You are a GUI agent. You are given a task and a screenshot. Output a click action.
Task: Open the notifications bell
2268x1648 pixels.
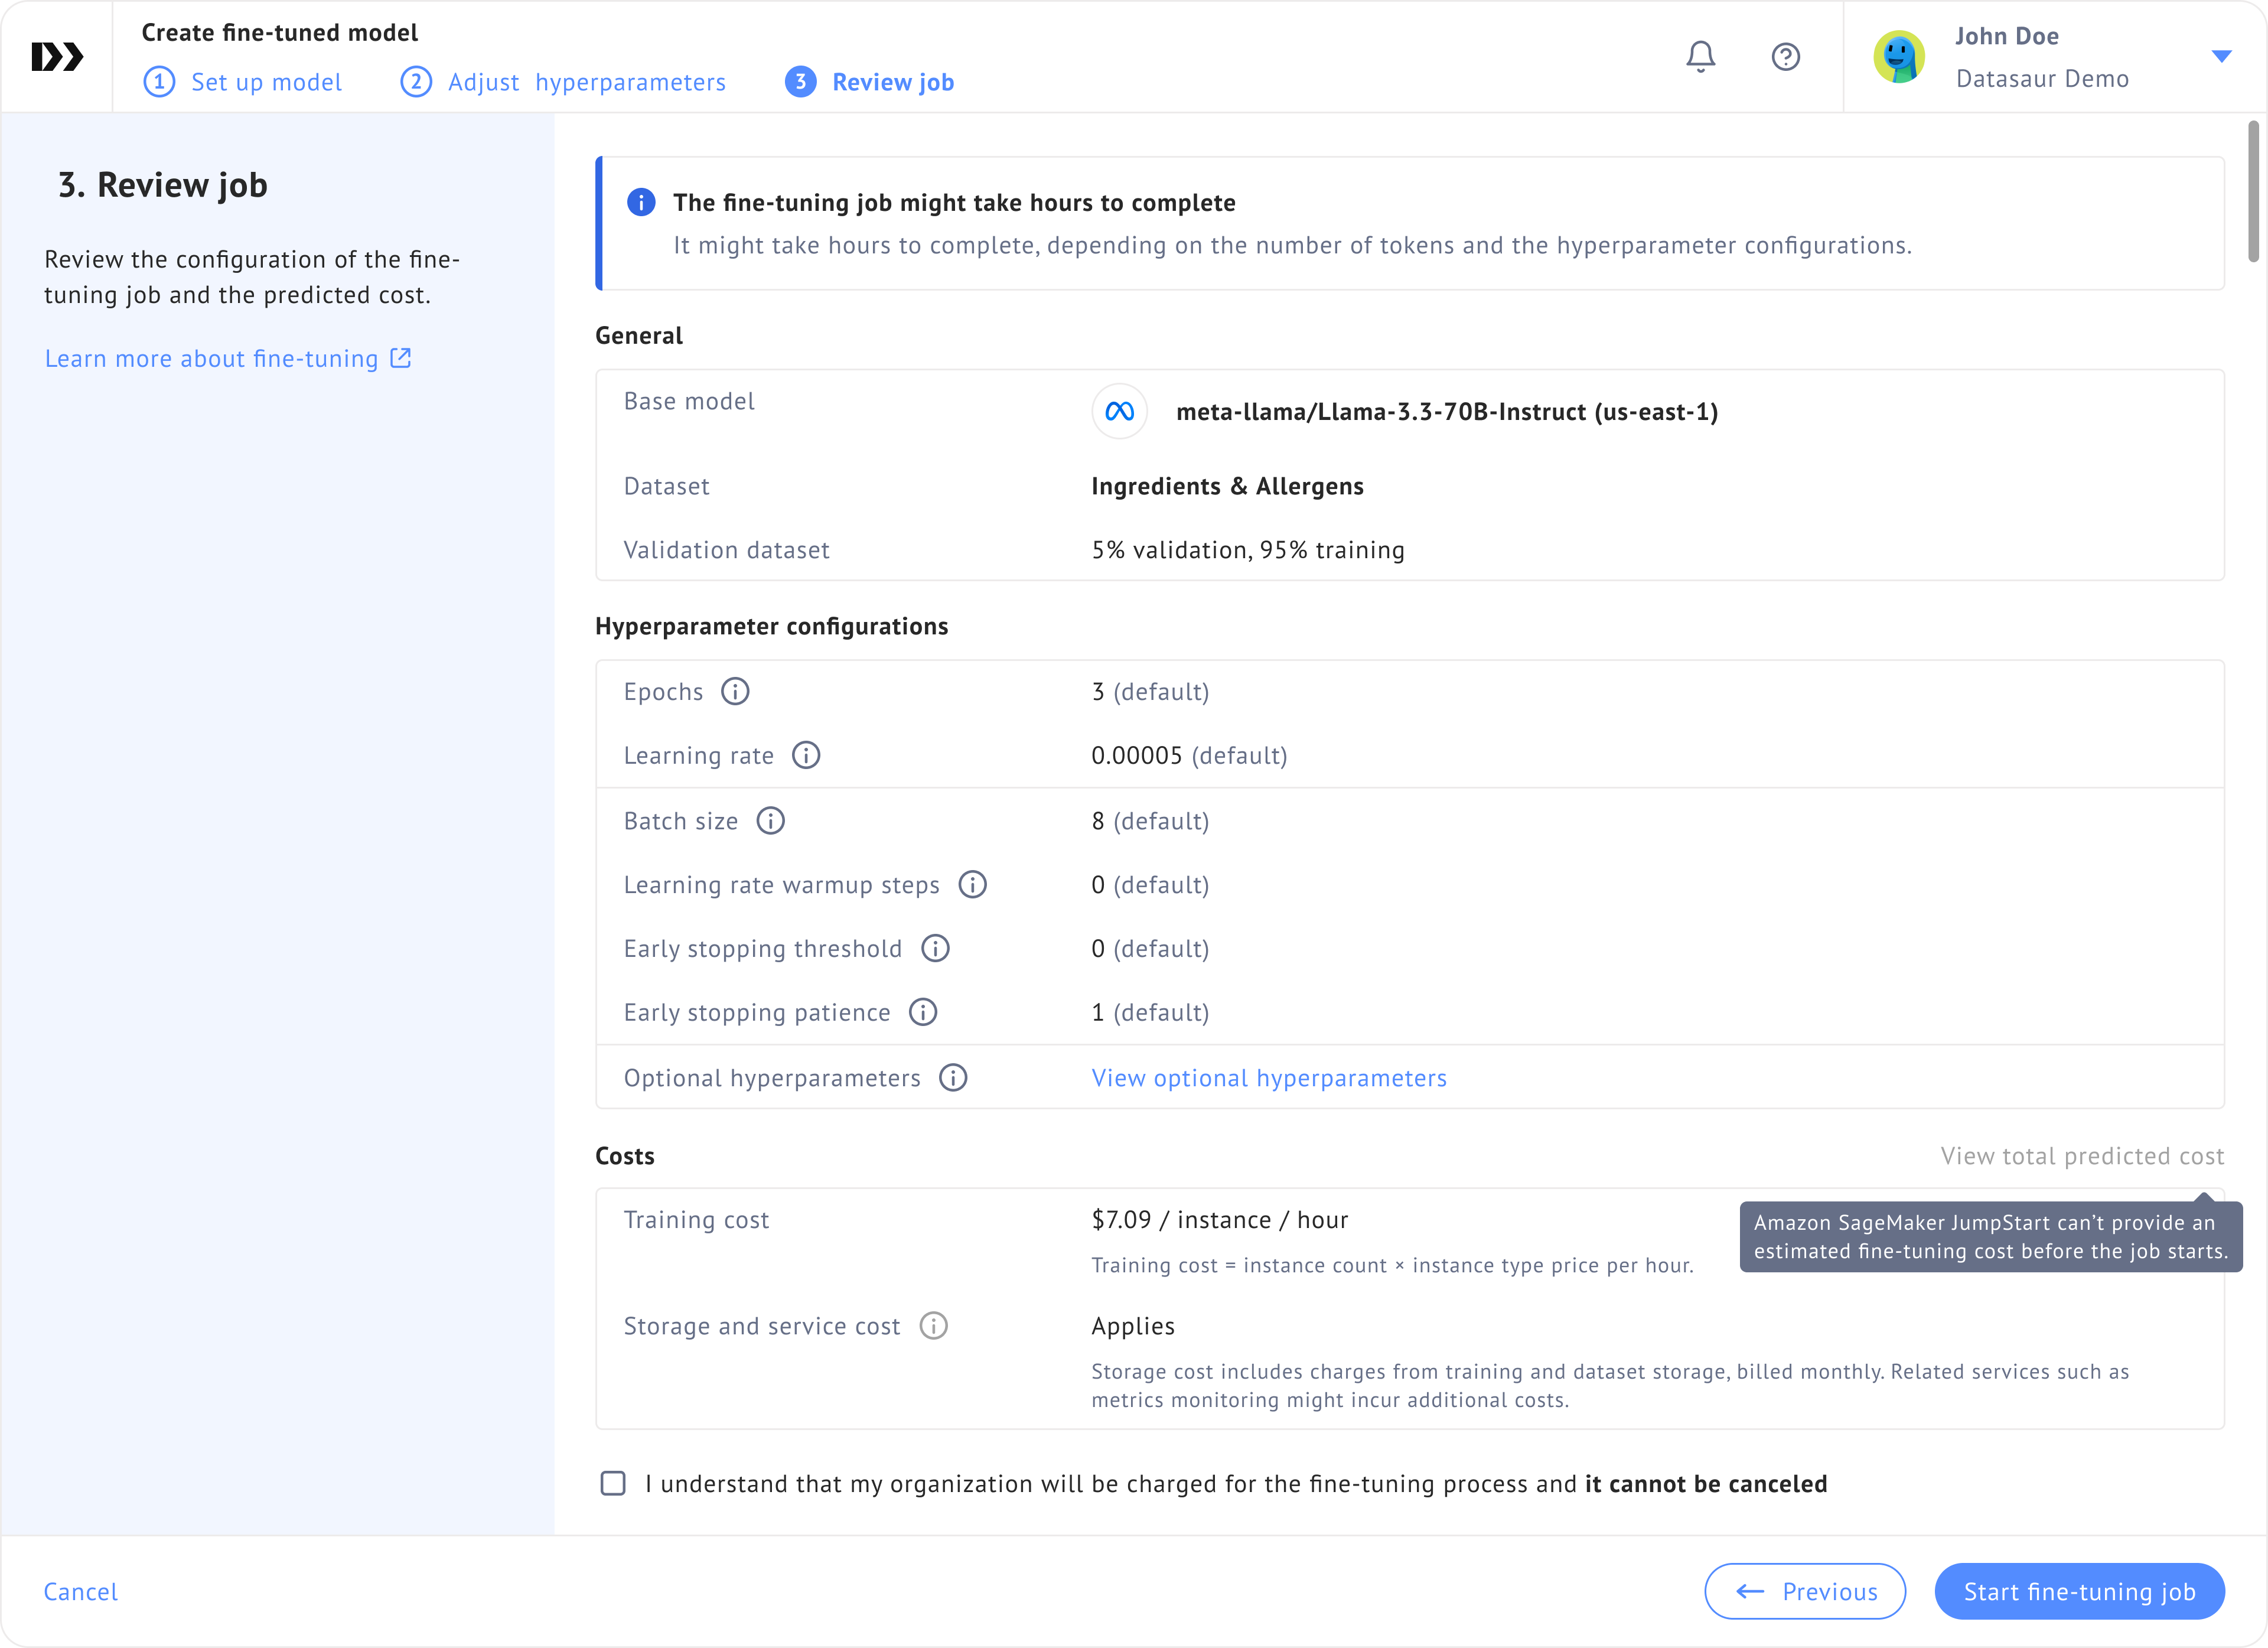pos(1700,57)
